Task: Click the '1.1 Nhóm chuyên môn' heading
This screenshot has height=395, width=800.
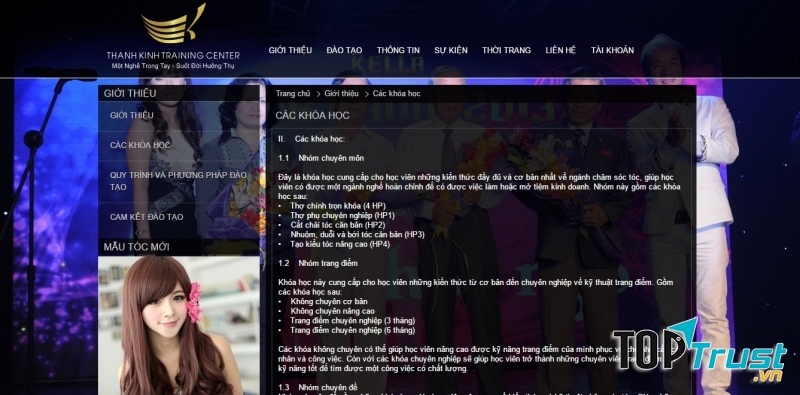Action: (321, 158)
